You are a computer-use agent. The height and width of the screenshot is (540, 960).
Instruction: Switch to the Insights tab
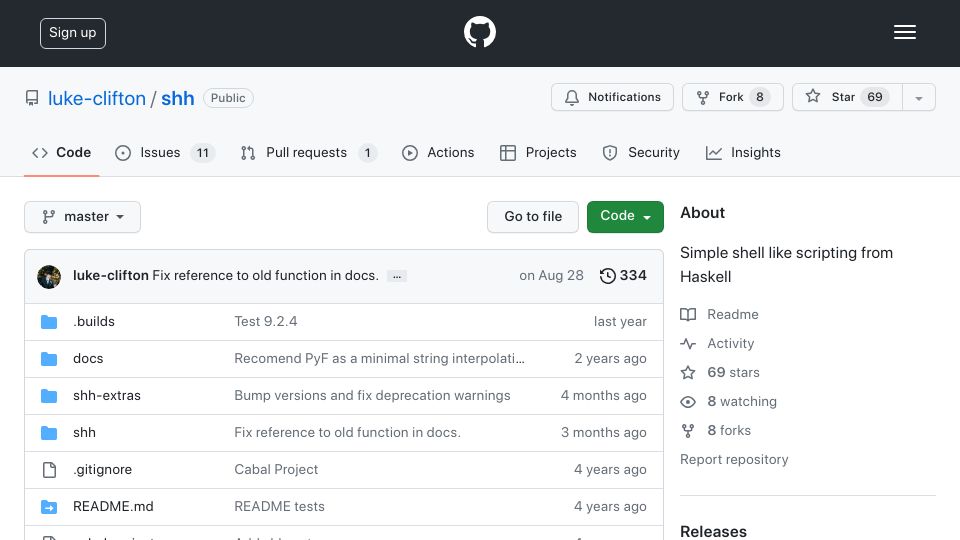click(743, 152)
